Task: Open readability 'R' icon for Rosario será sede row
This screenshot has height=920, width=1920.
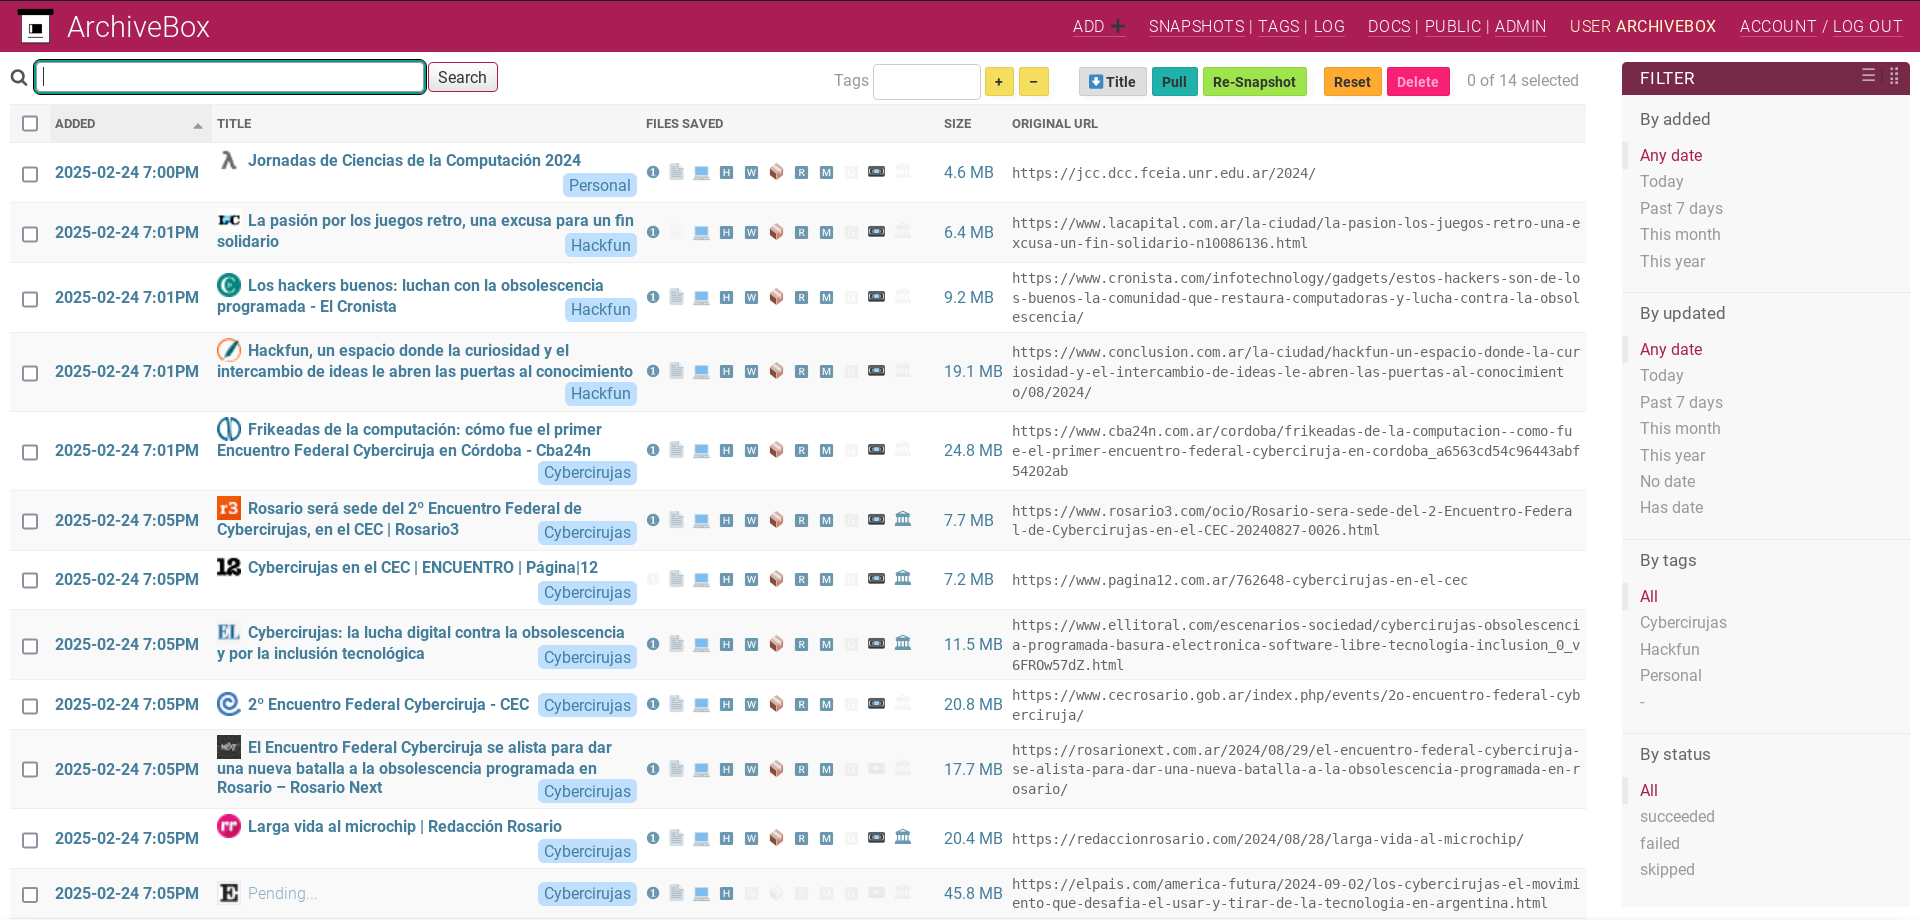Action: (802, 520)
